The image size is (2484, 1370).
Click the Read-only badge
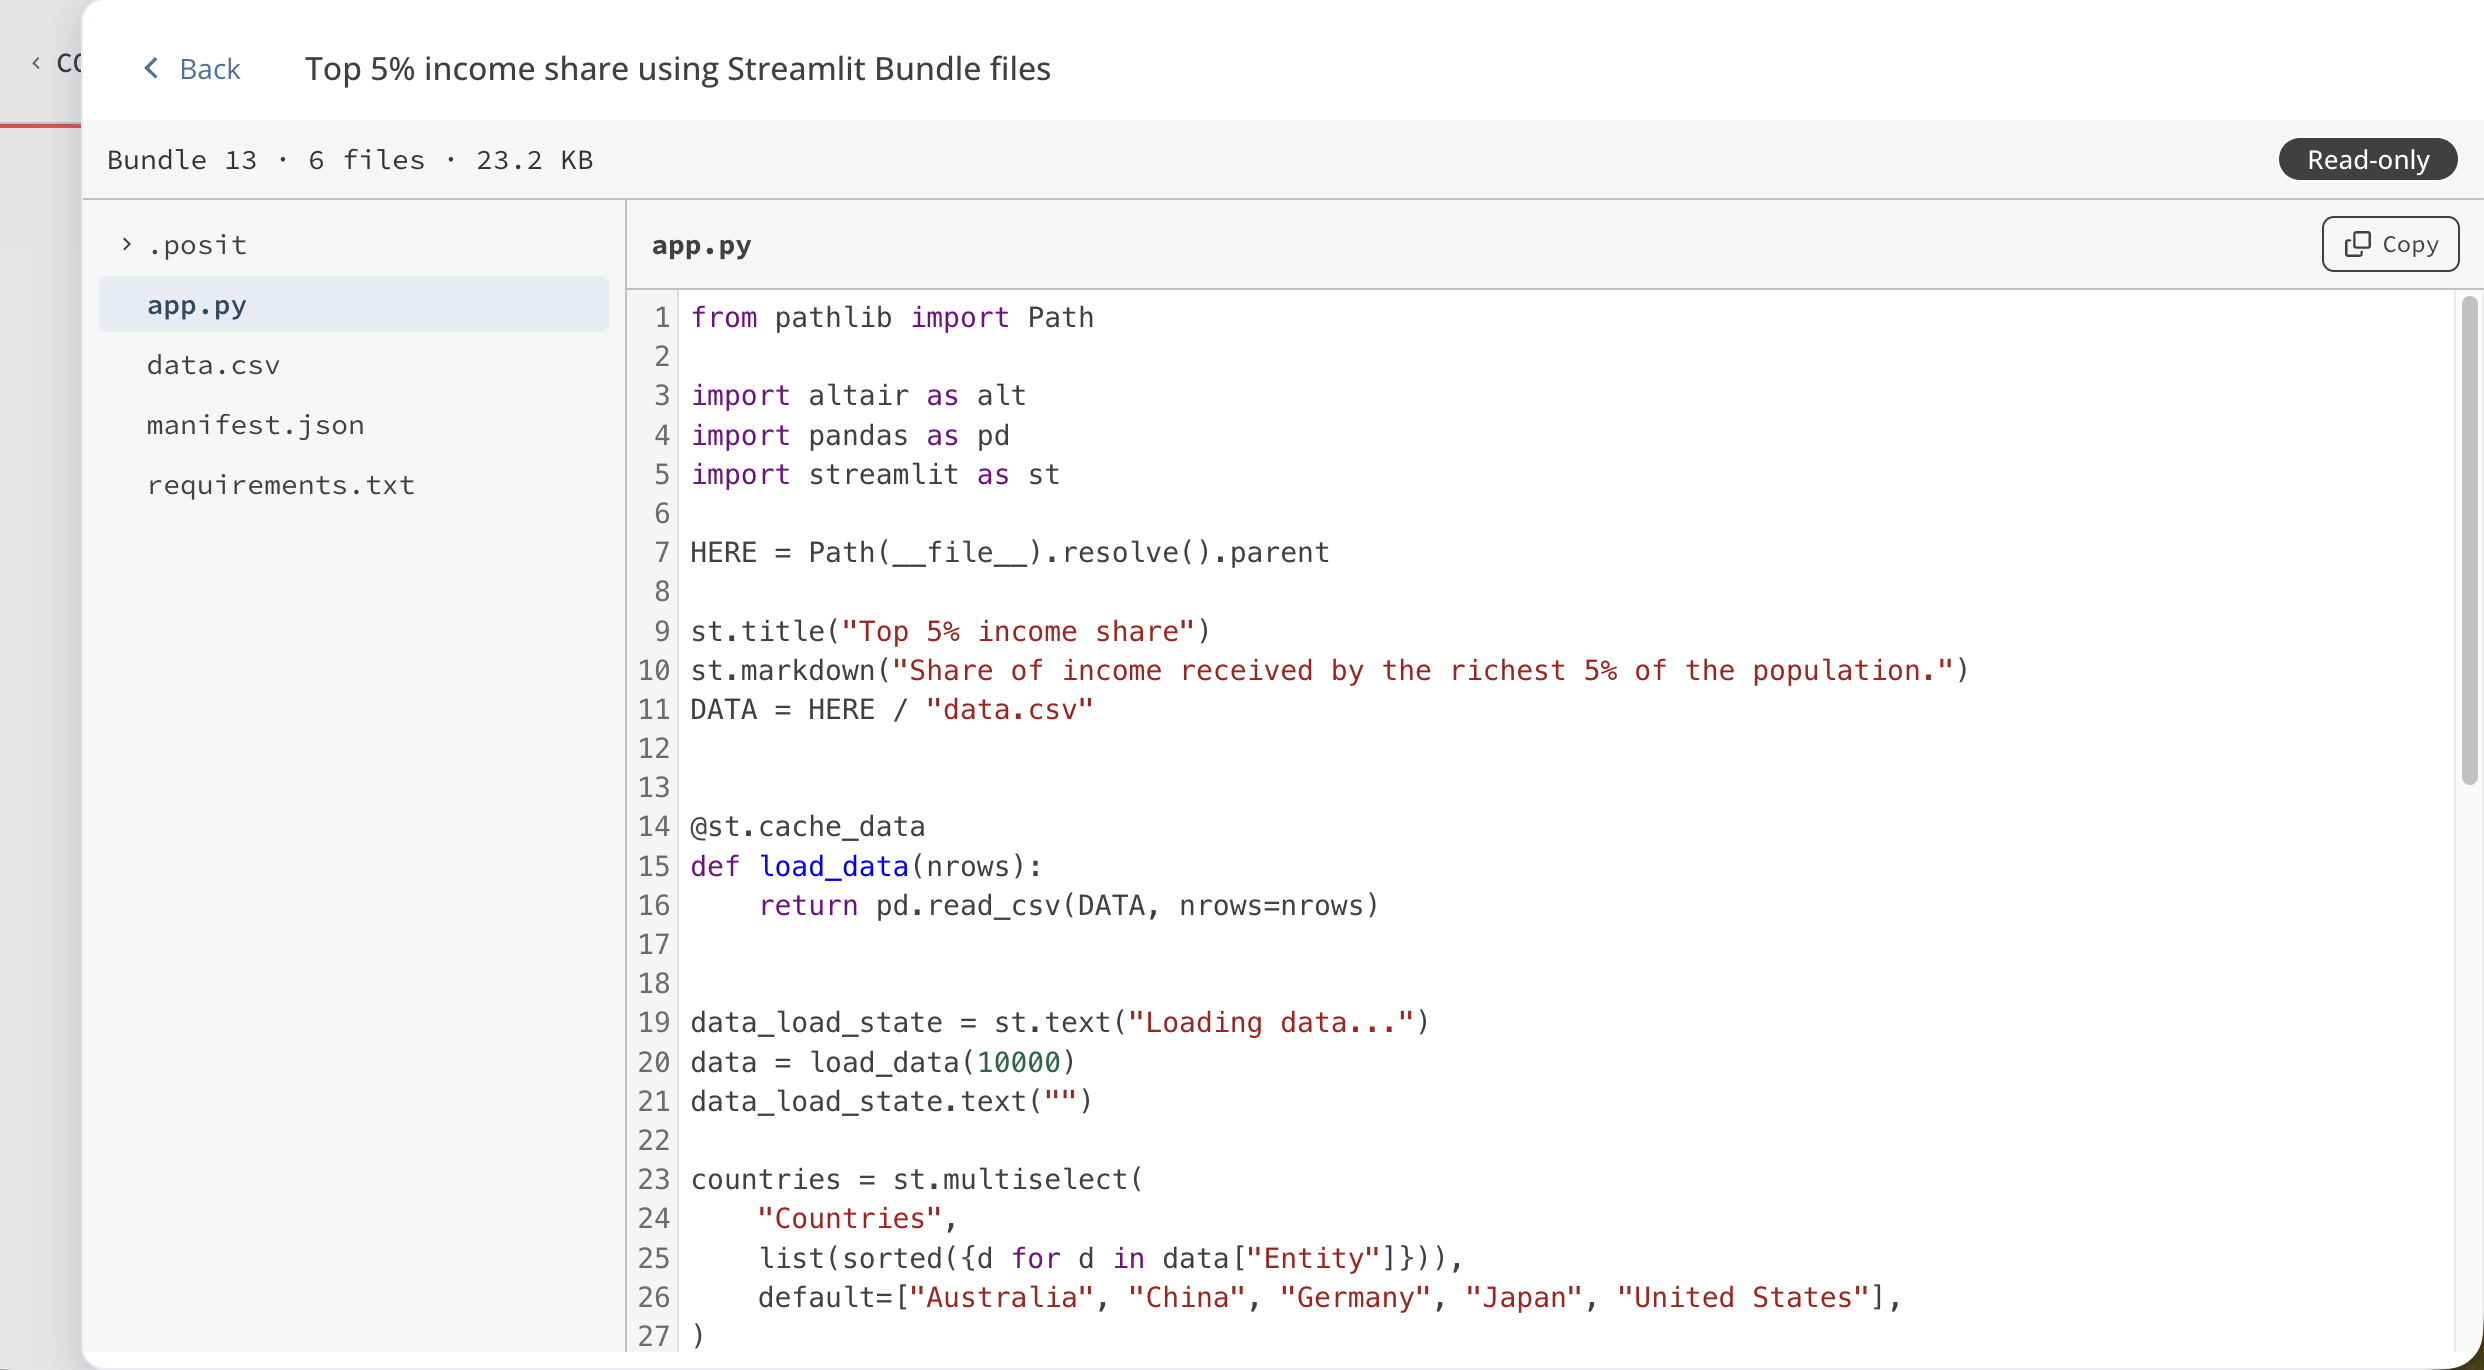pyautogui.click(x=2368, y=160)
